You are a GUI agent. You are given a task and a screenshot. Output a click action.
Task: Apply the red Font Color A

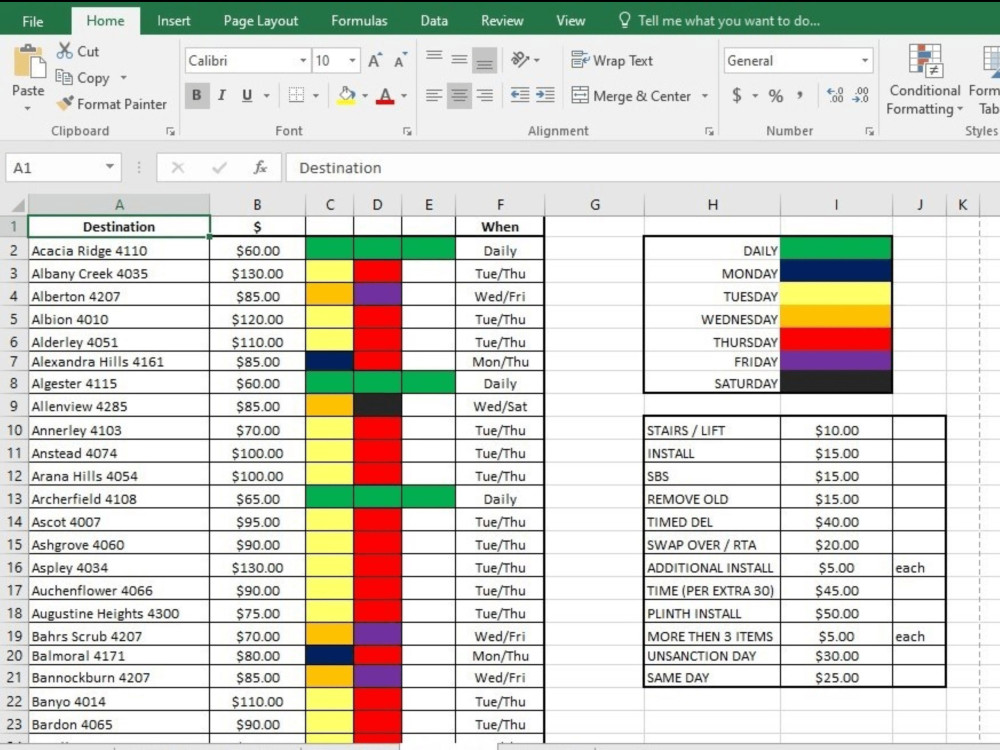point(385,95)
